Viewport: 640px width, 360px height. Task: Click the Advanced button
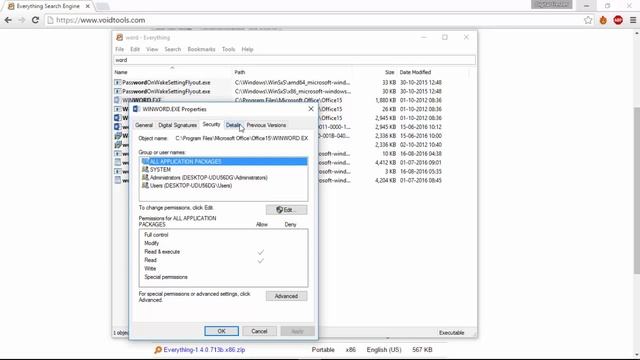tap(286, 296)
